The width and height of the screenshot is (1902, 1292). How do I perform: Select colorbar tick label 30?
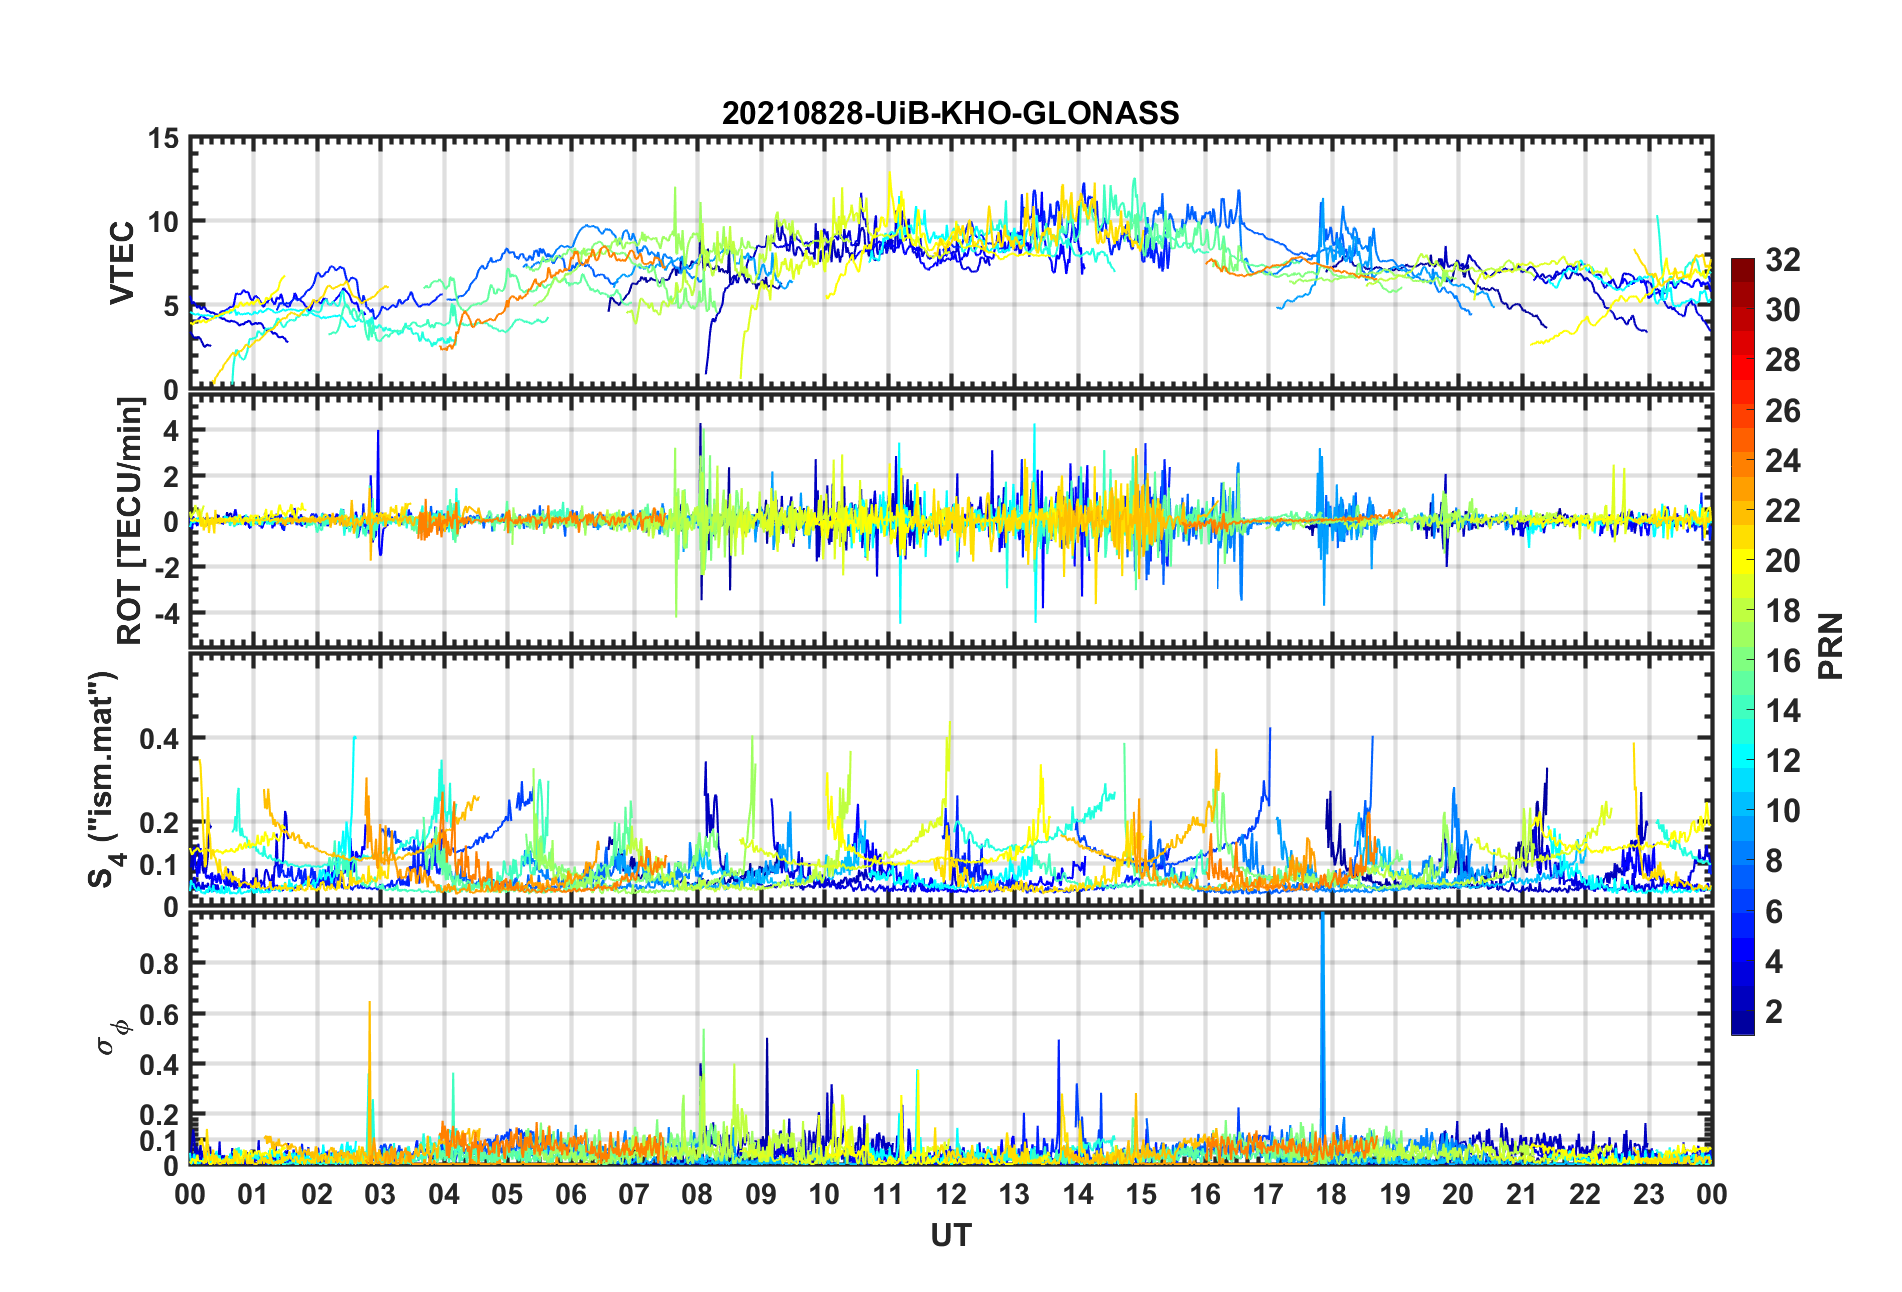tap(1782, 310)
